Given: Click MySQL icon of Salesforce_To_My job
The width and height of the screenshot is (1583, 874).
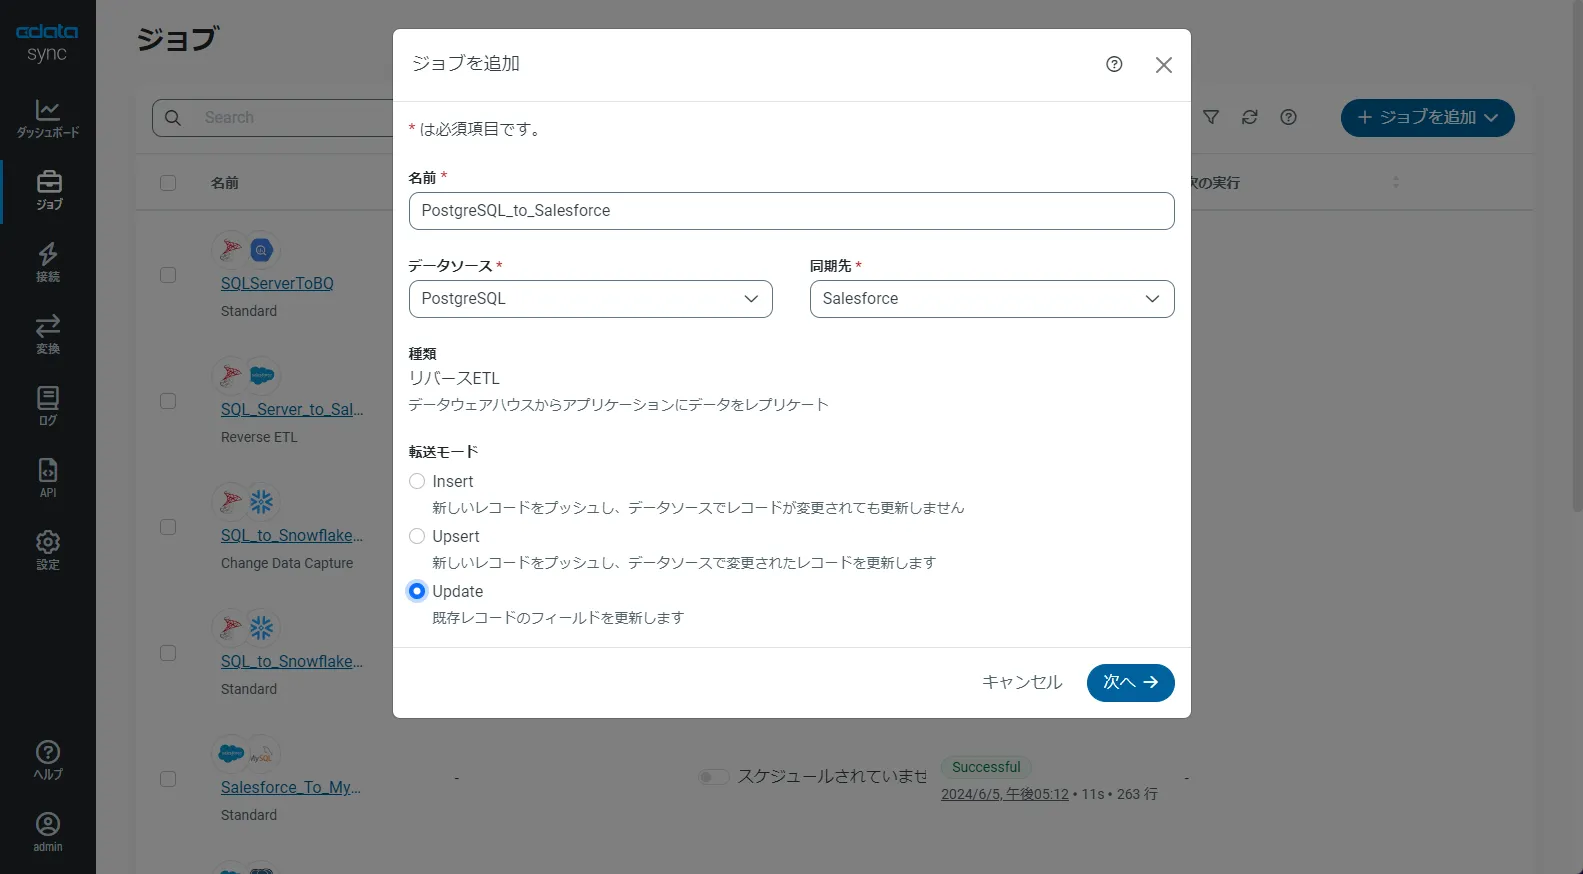Looking at the screenshot, I should click(x=261, y=753).
